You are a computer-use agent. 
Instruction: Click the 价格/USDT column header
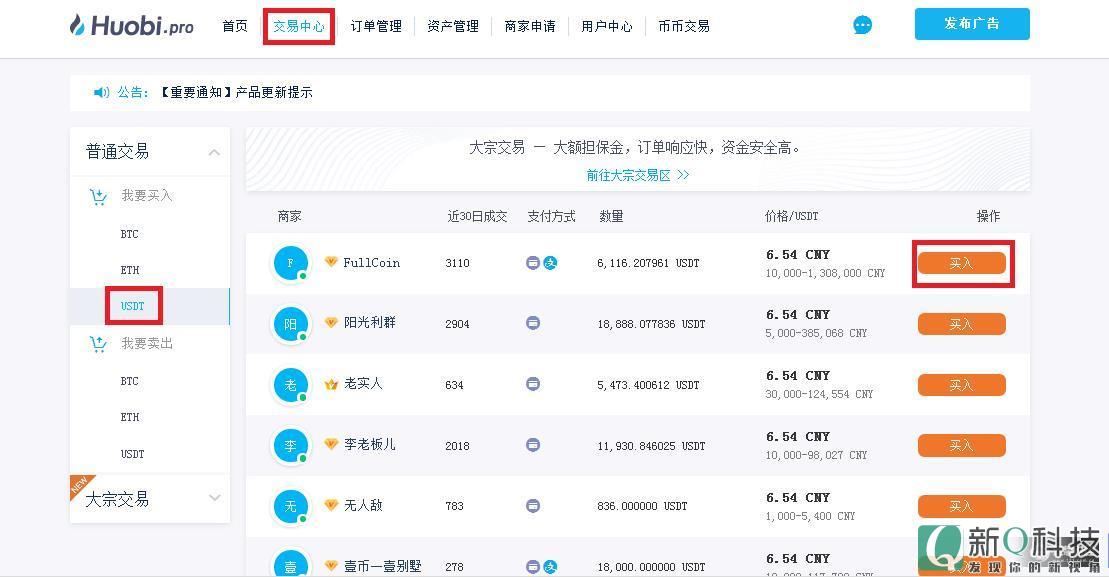[791, 216]
